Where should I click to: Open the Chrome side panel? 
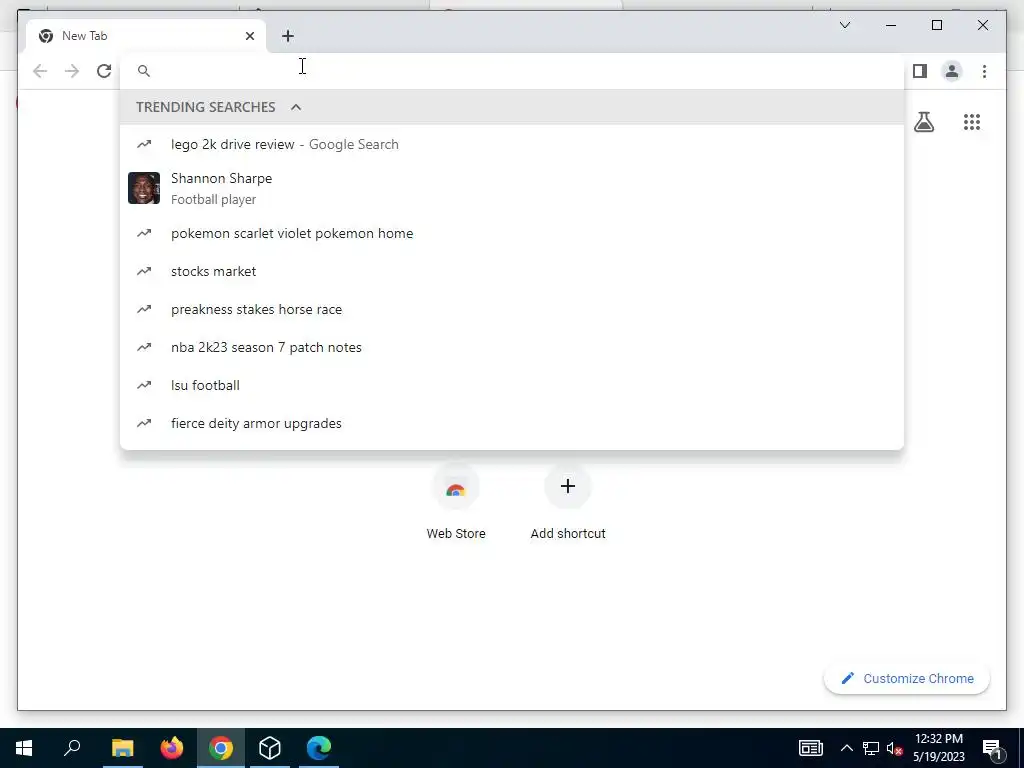(920, 71)
